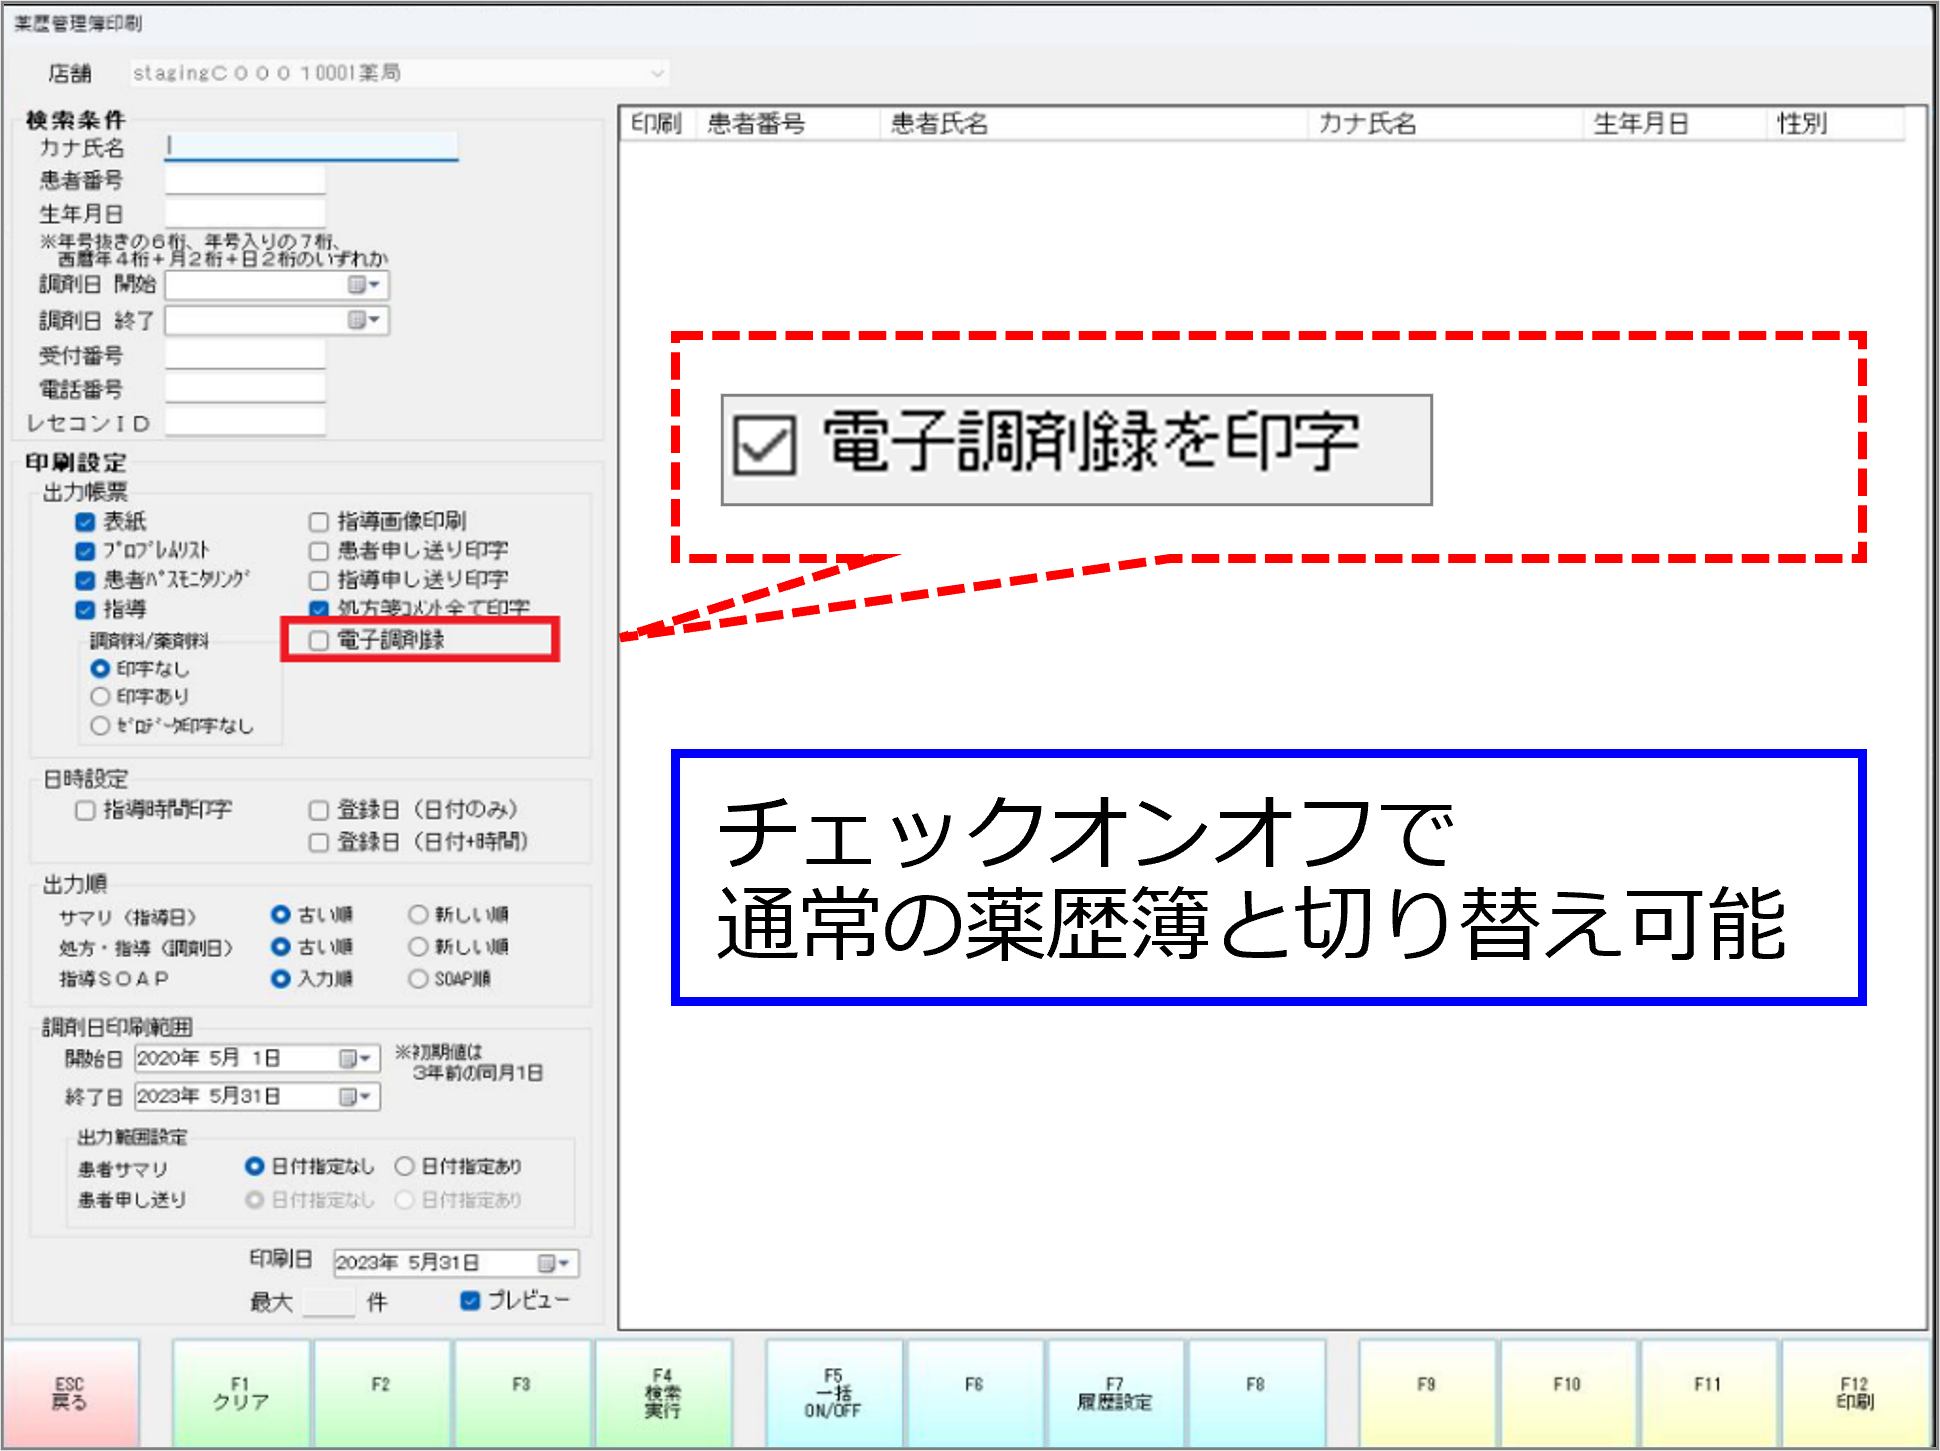Image resolution: width=1940 pixels, height=1451 pixels.
Task: Enable the 電子調剤録 checkbox
Action: [319, 640]
